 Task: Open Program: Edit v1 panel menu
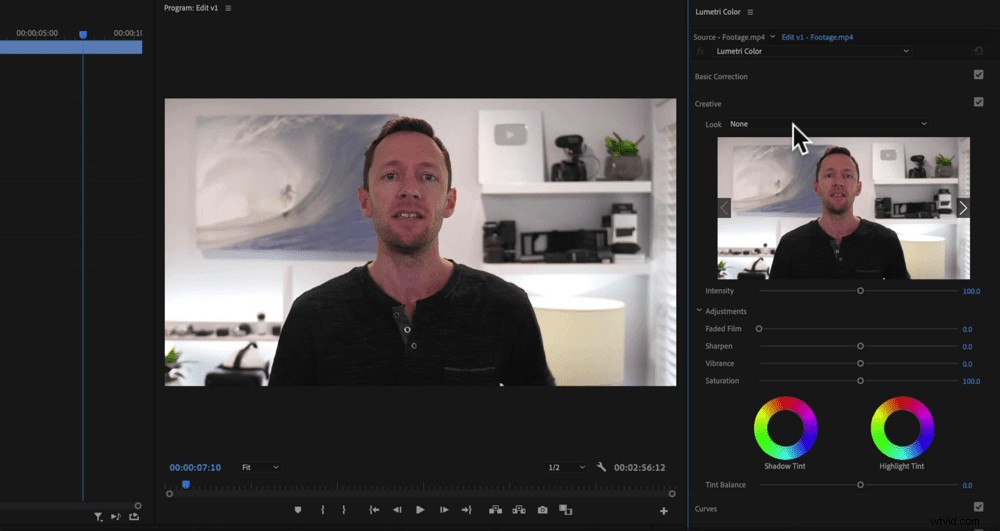pos(228,8)
